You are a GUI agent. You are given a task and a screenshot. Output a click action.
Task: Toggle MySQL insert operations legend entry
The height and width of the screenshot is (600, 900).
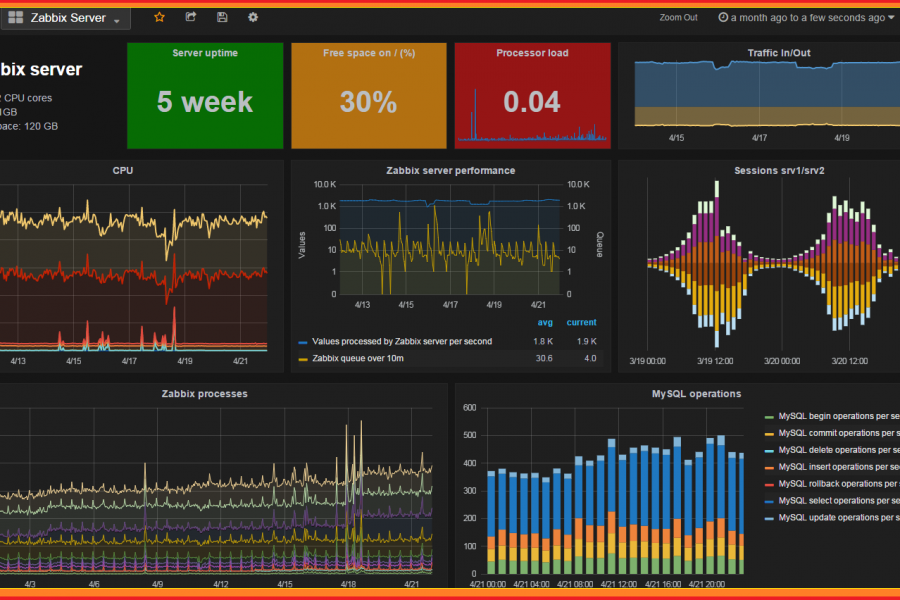[839, 467]
